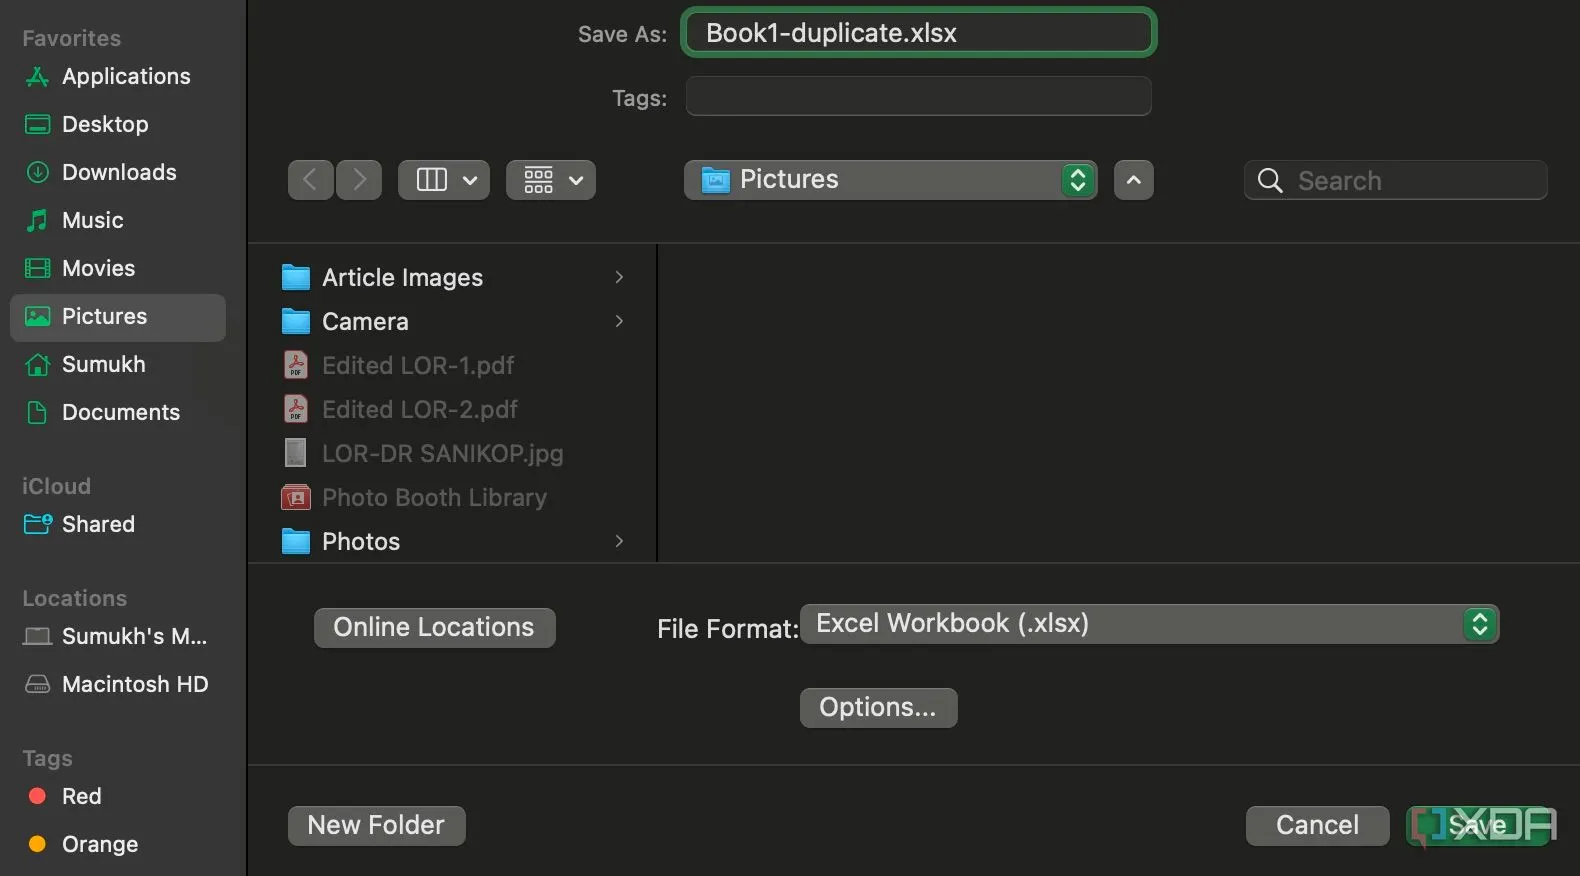Viewport: 1580px width, 876px height.
Task: Click the Photo Booth Library icon
Action: point(296,497)
